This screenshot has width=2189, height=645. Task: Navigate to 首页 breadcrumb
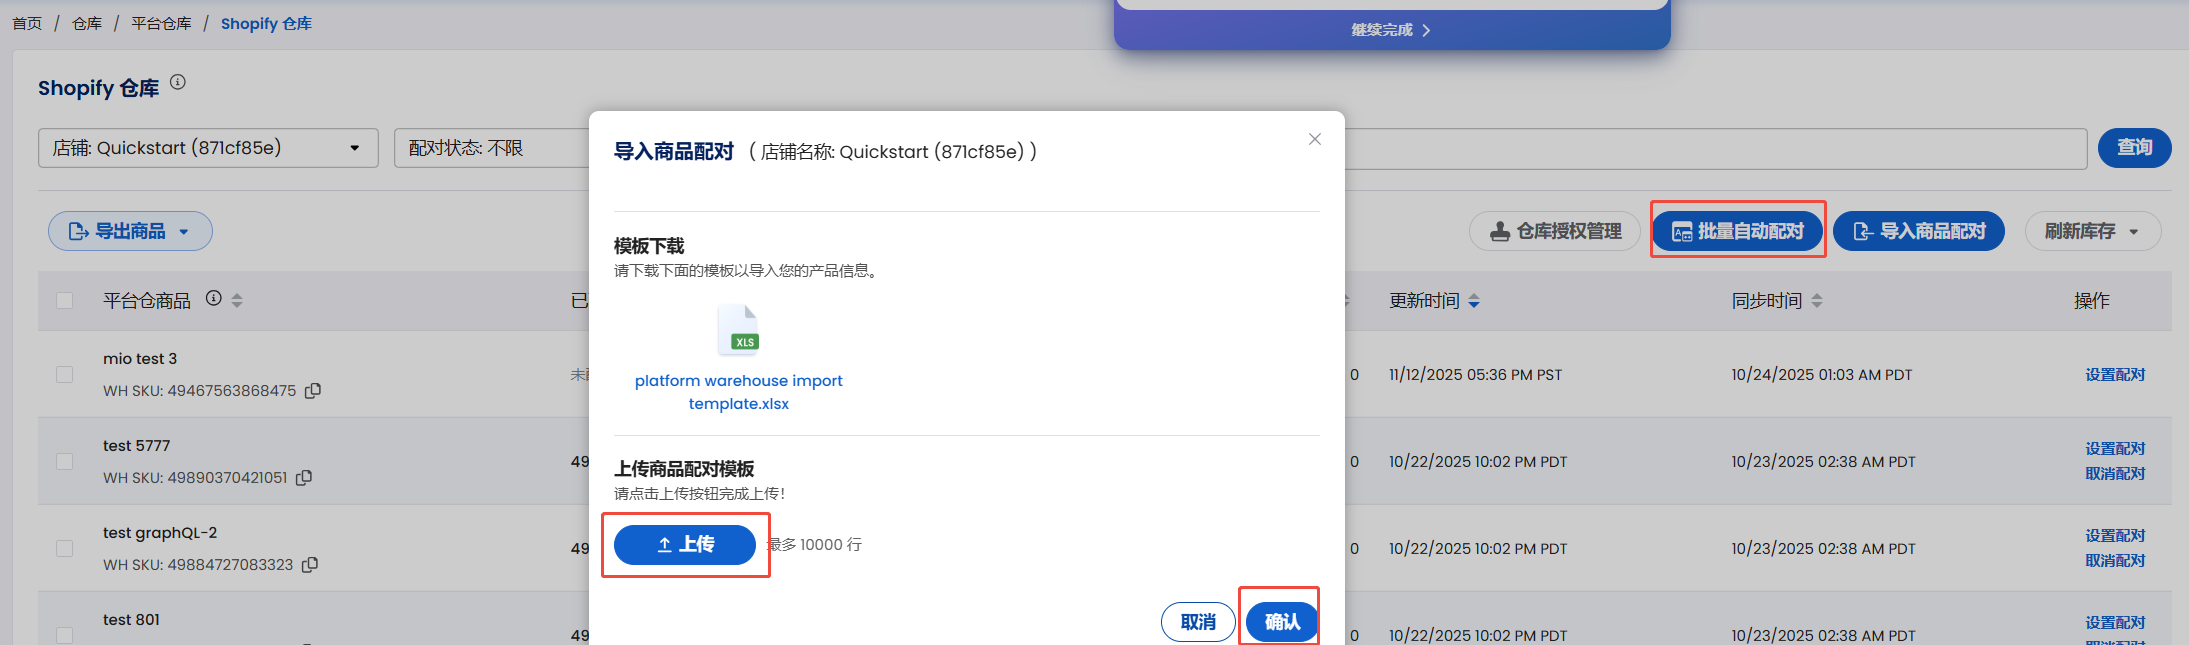(x=27, y=23)
